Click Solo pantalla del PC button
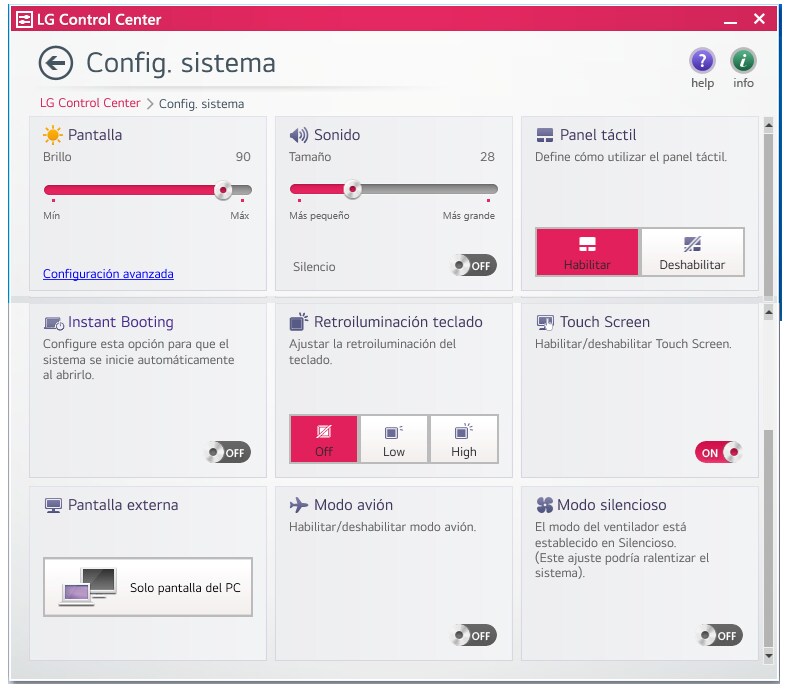This screenshot has height=696, width=791. [x=148, y=586]
